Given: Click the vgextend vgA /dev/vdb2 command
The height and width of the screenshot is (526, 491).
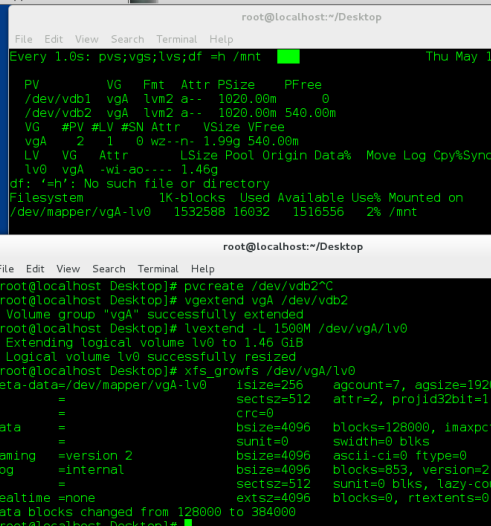Looking at the screenshot, I should pos(266,300).
